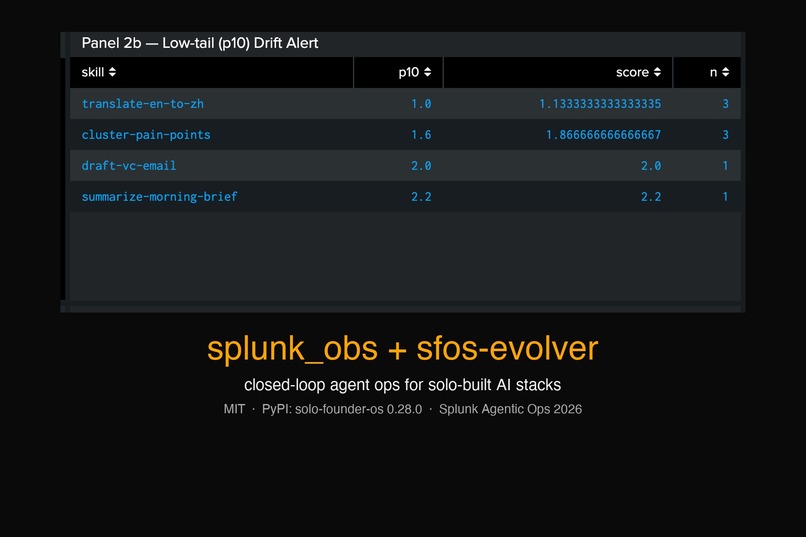This screenshot has height=537, width=806.
Task: Click score 1.1333333333333335
Action: 600,104
